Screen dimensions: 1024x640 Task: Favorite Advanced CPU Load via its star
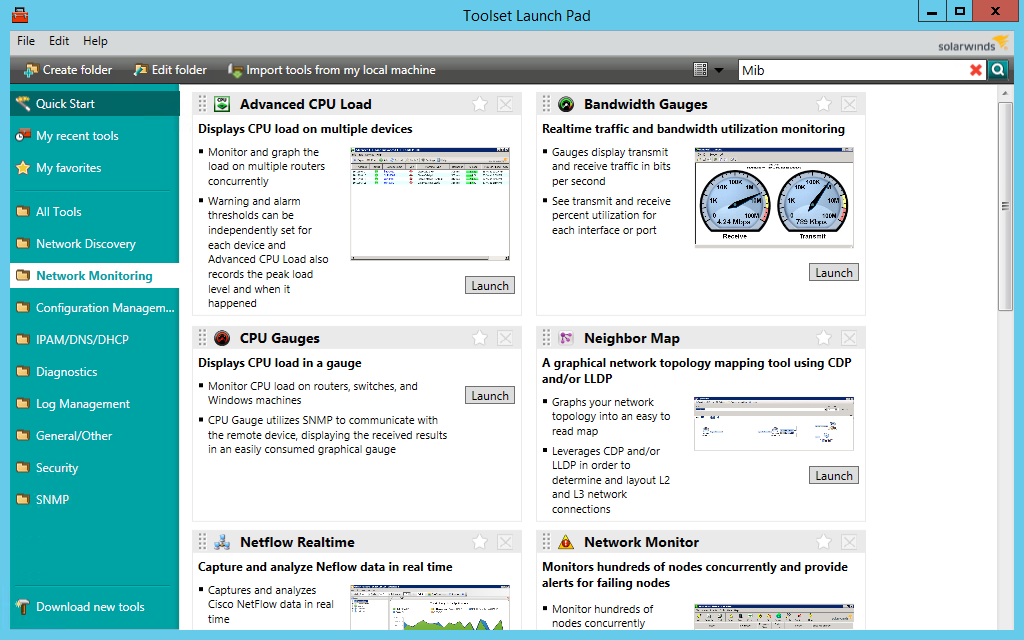coord(479,103)
